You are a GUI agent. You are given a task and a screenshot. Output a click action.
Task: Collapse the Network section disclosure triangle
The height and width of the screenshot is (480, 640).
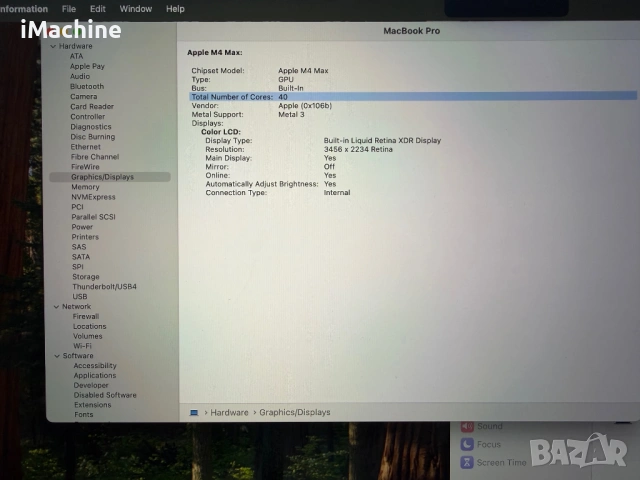(56, 306)
